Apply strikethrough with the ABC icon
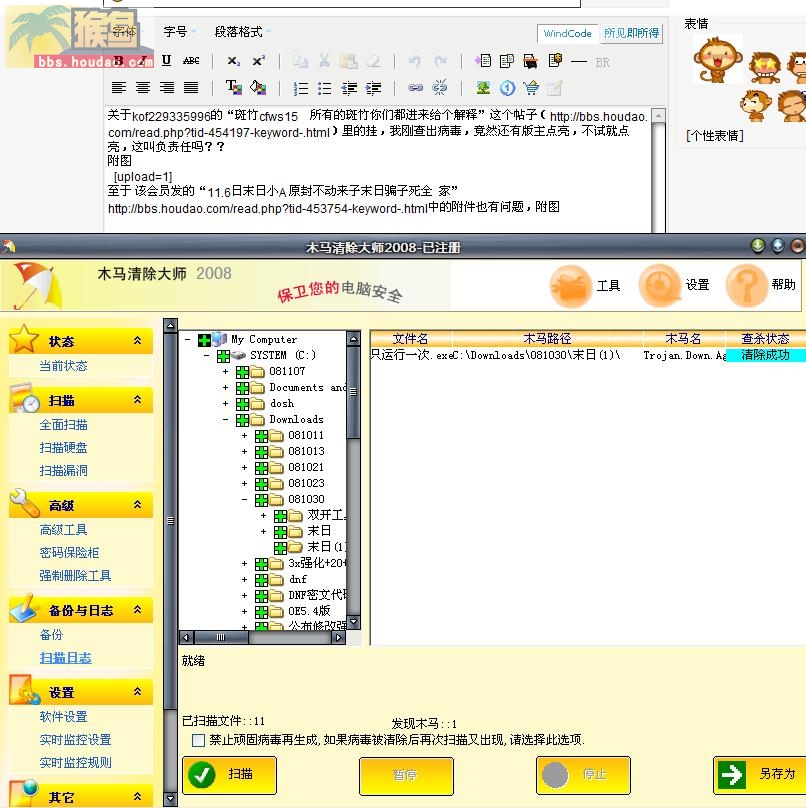Image resolution: width=806 pixels, height=808 pixels. click(191, 61)
